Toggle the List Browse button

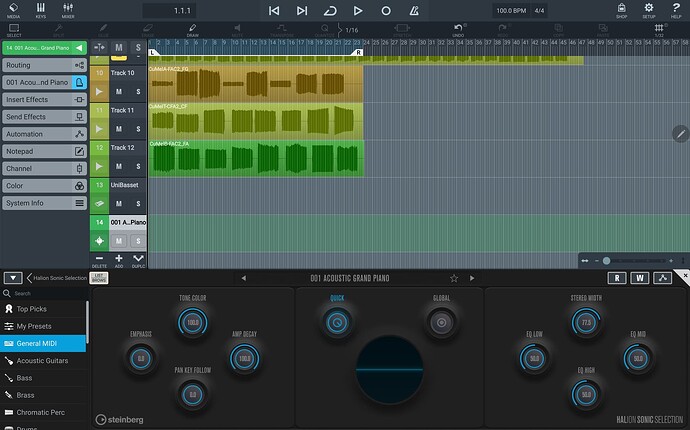pos(99,278)
